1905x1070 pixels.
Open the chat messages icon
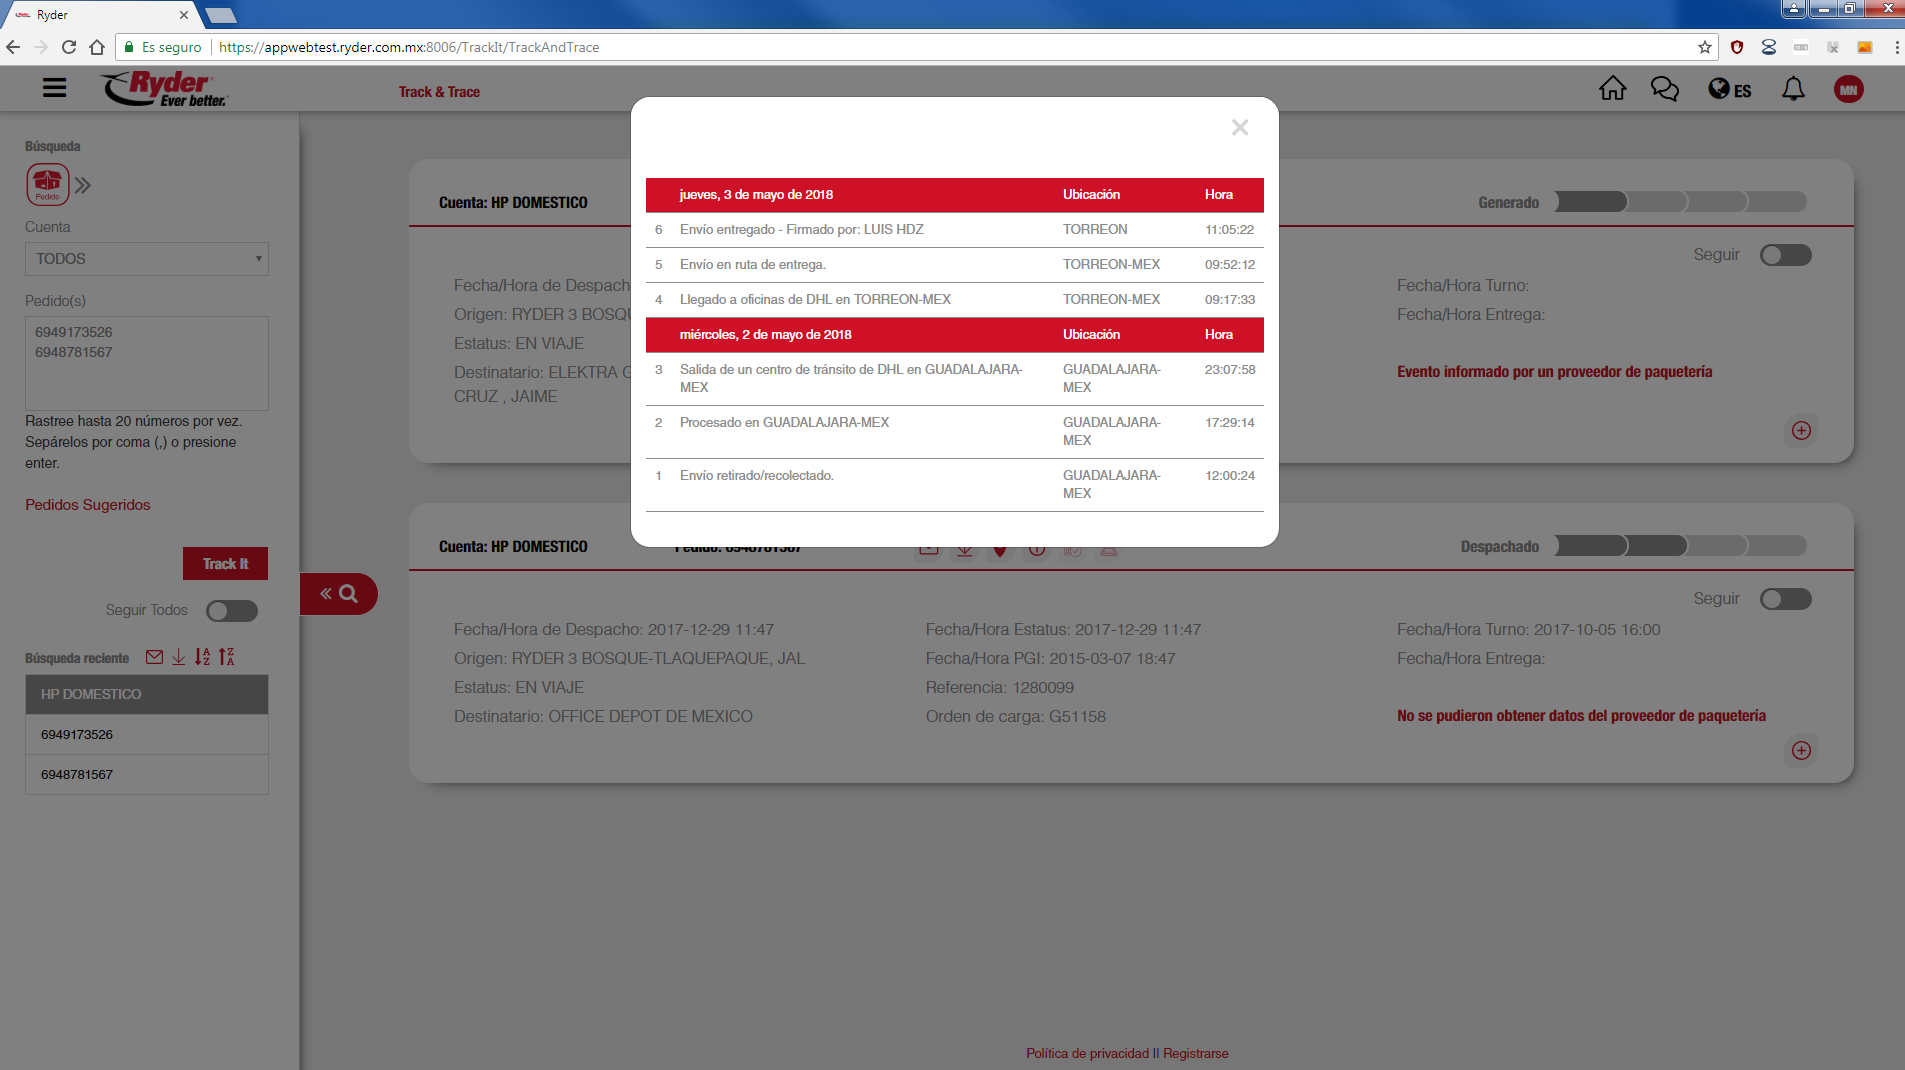(x=1664, y=89)
